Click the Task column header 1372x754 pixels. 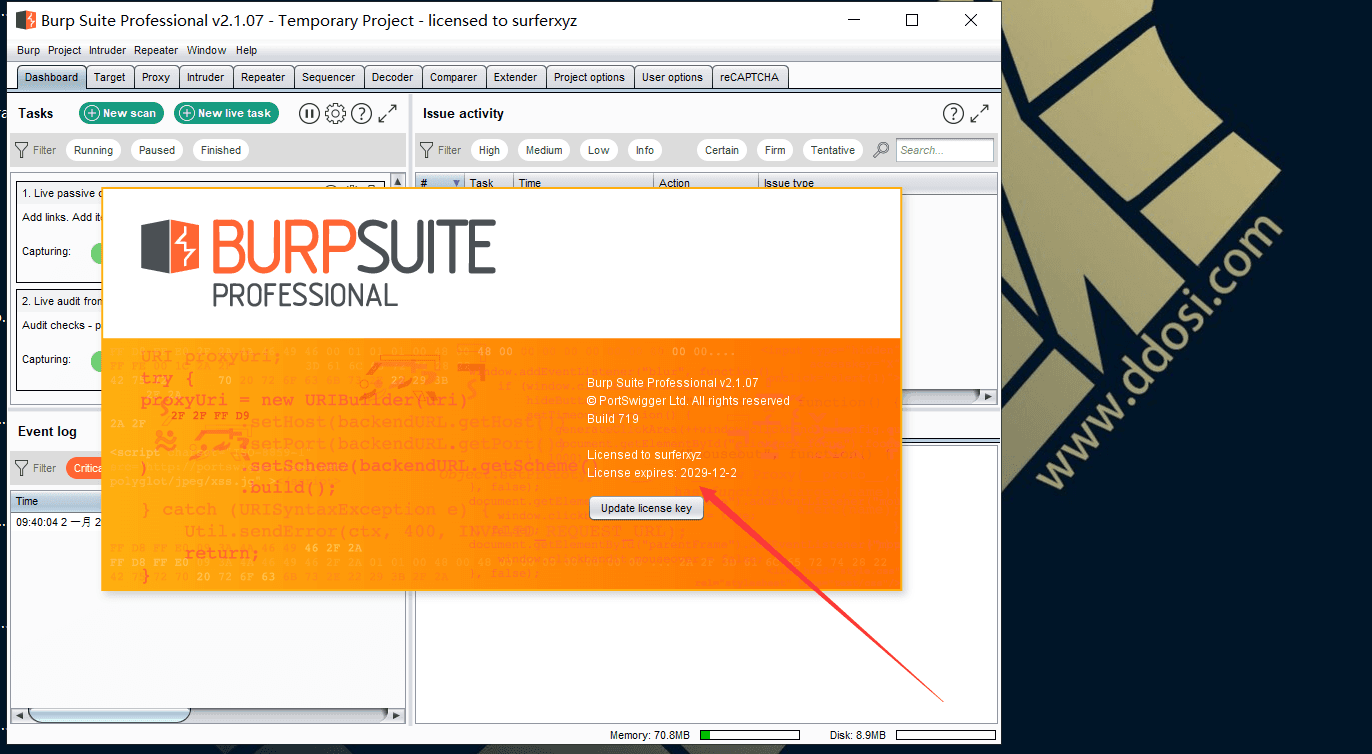tap(490, 183)
